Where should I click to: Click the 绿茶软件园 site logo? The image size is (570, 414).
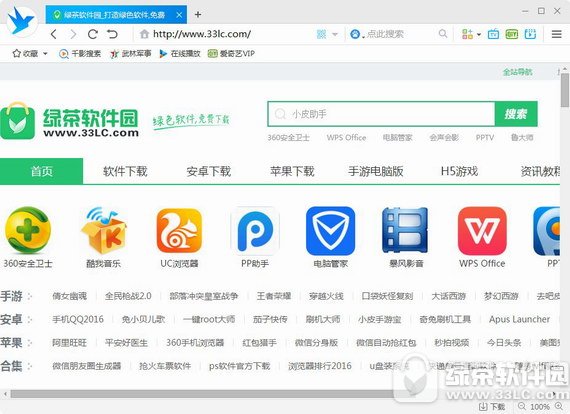tap(69, 121)
